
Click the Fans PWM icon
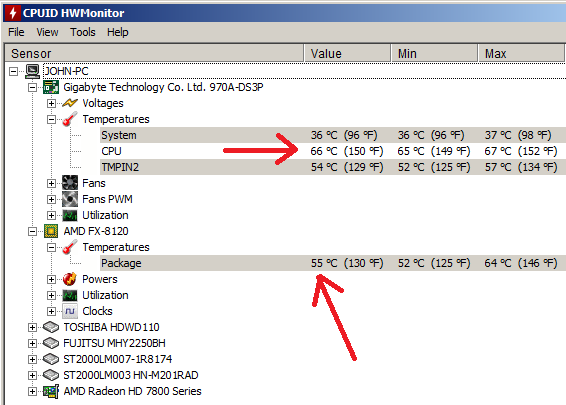click(70, 199)
